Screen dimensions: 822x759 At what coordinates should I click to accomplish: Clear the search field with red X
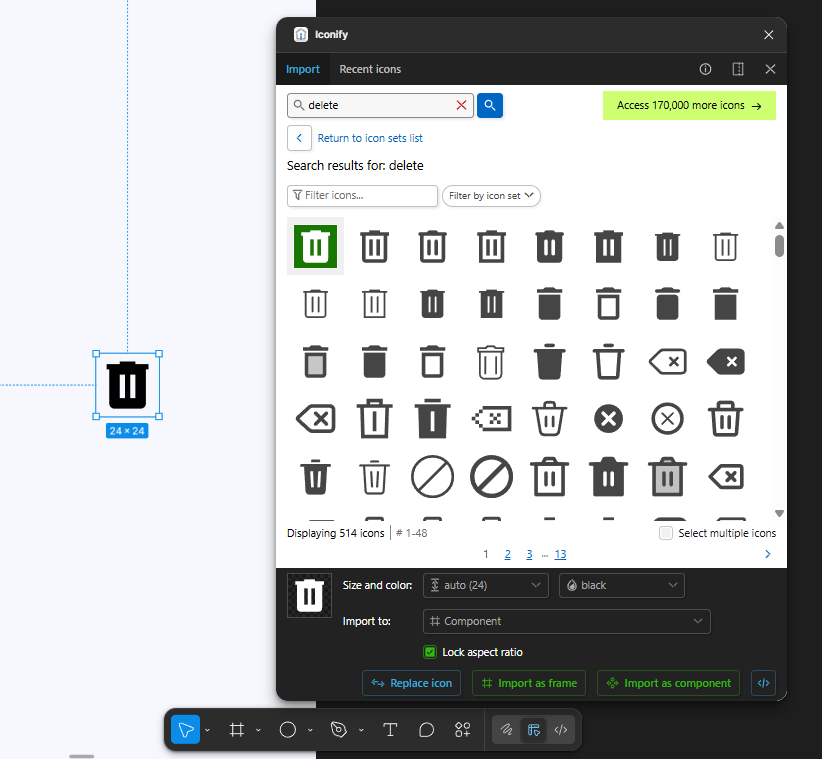click(461, 105)
